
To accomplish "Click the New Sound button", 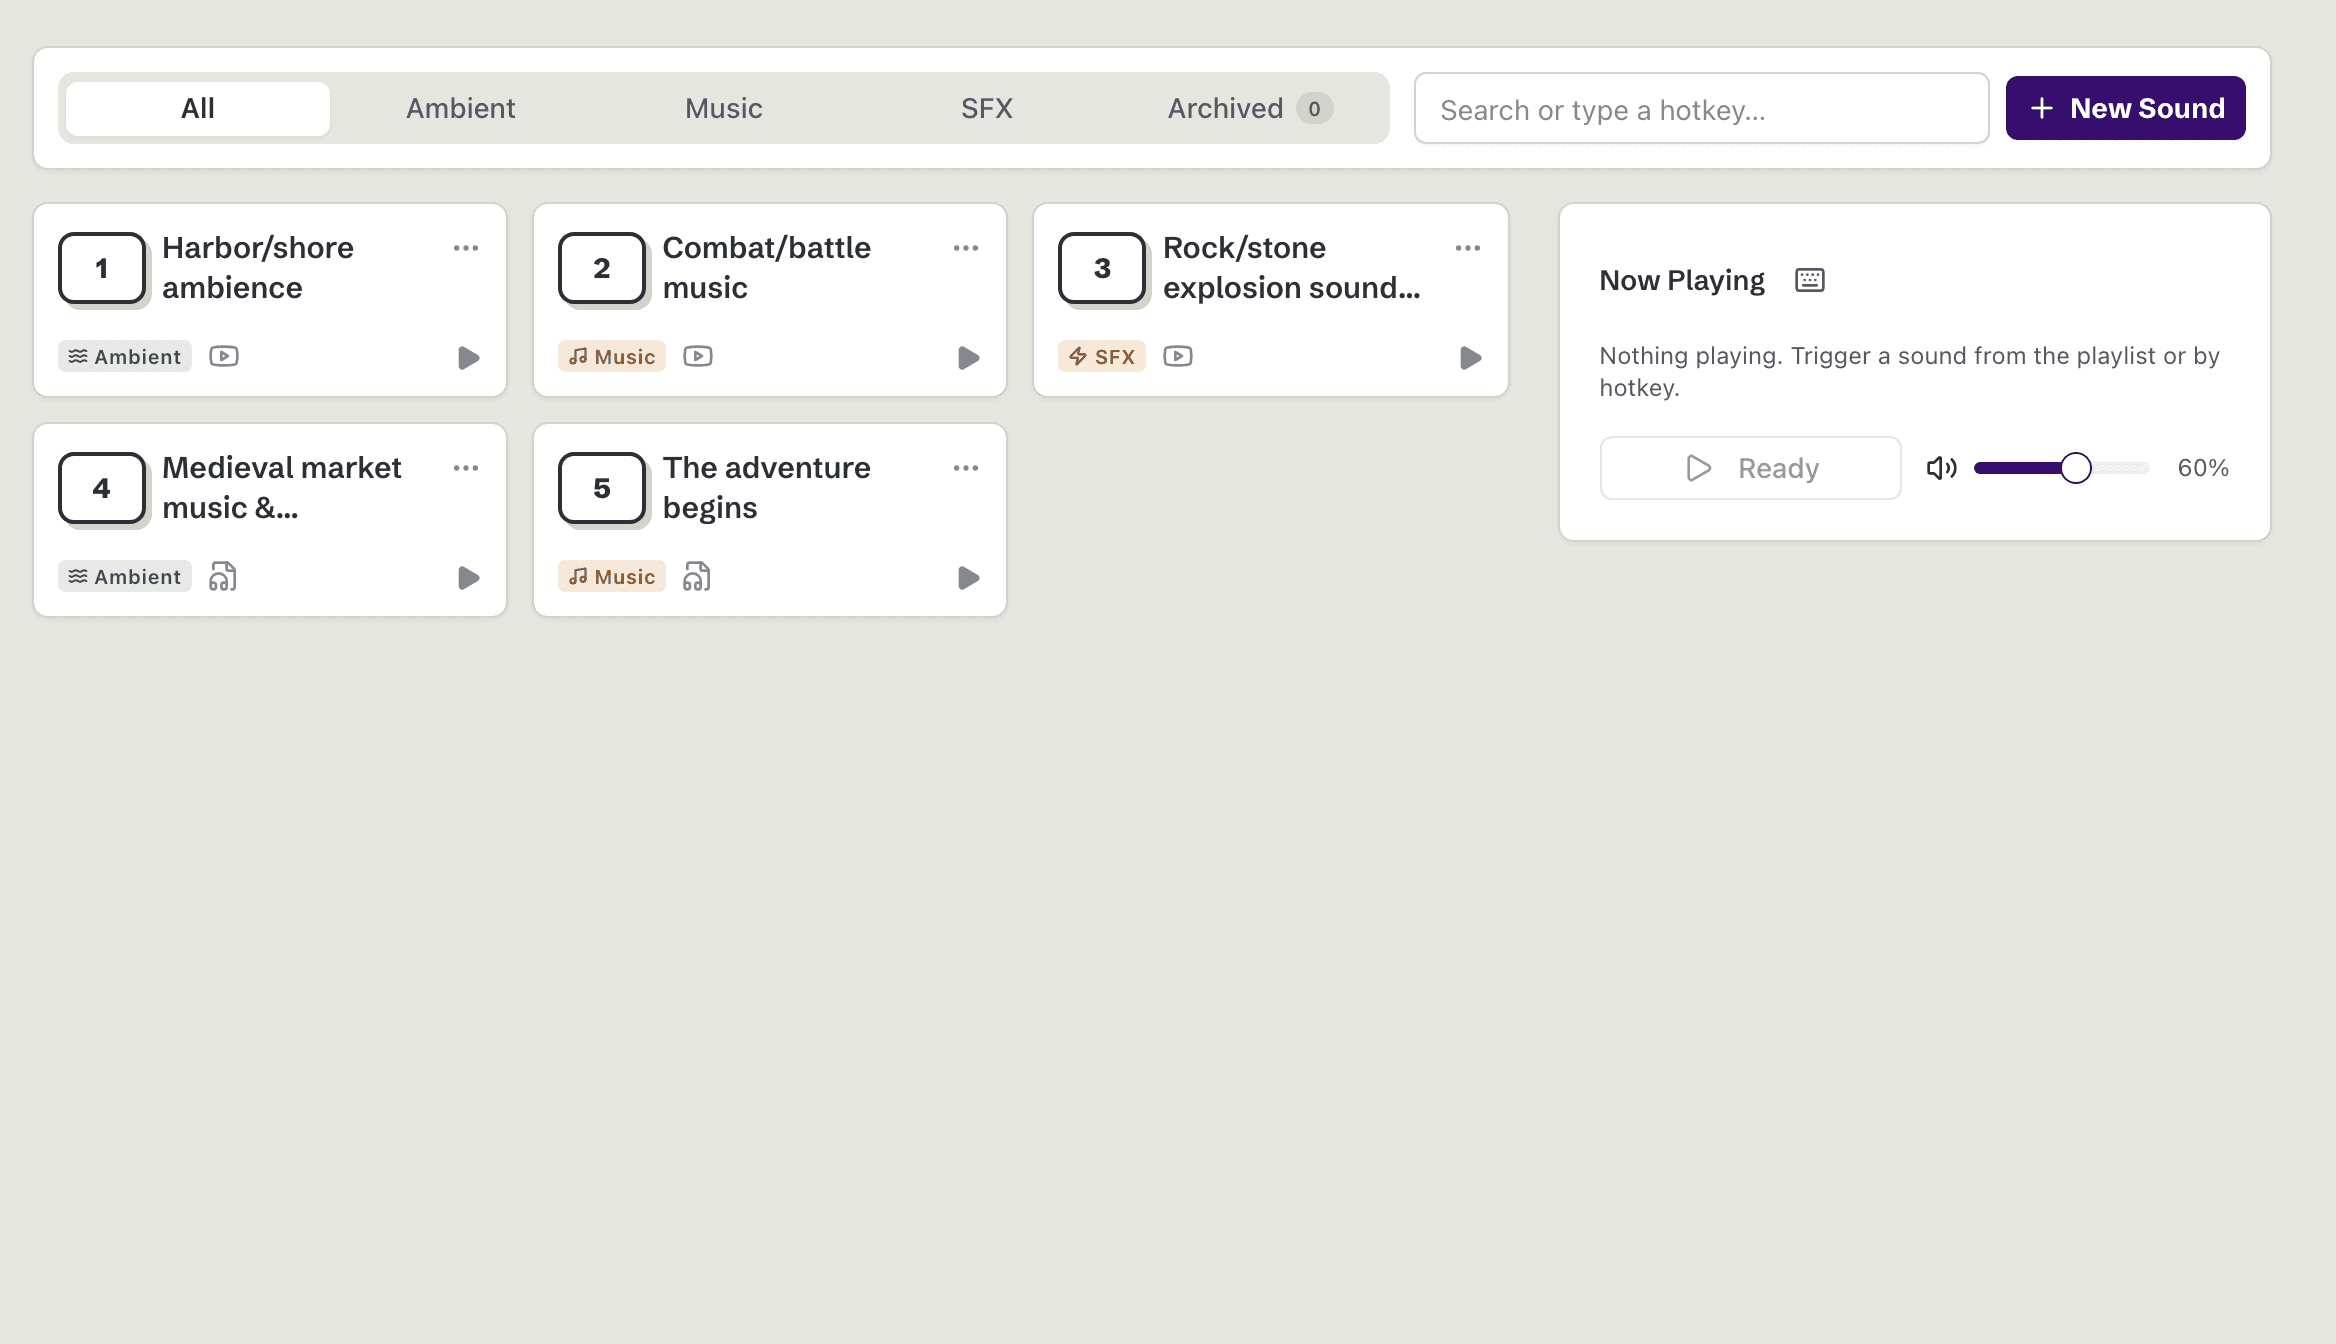I will tap(2126, 108).
